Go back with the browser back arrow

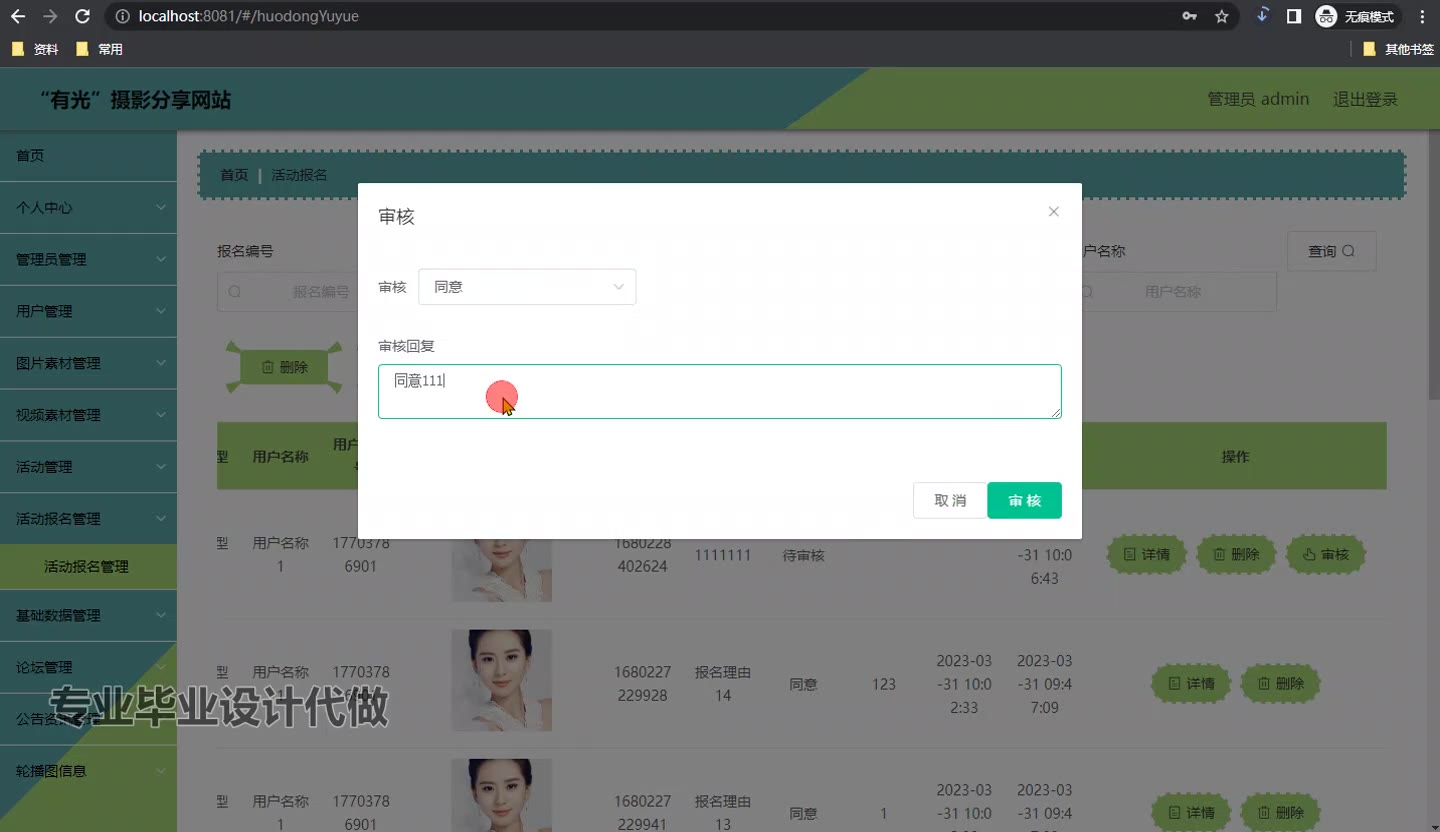tap(18, 16)
